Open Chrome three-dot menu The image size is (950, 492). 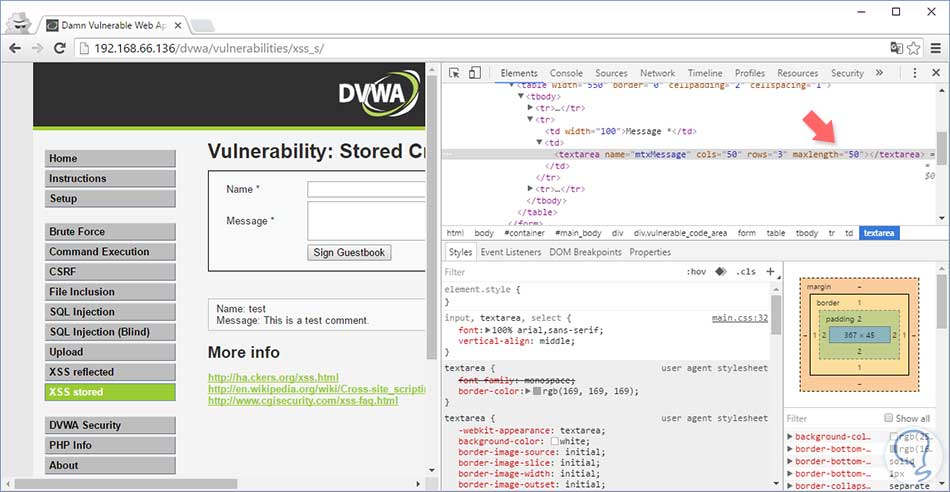[934, 48]
